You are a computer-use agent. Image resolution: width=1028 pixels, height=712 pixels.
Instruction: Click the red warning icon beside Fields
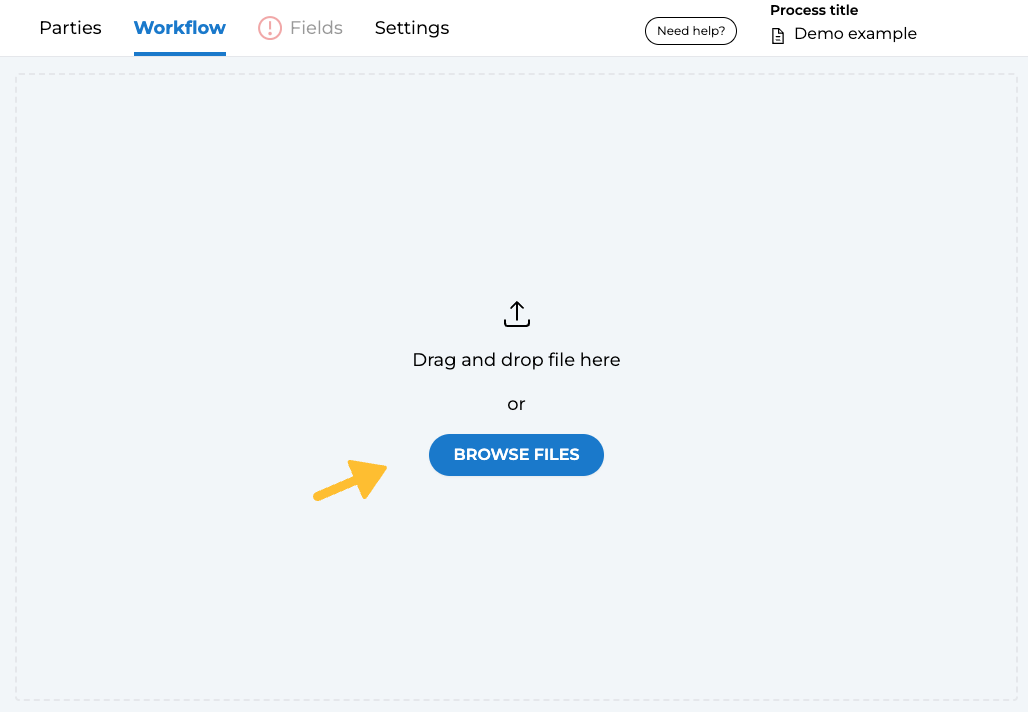tap(270, 28)
